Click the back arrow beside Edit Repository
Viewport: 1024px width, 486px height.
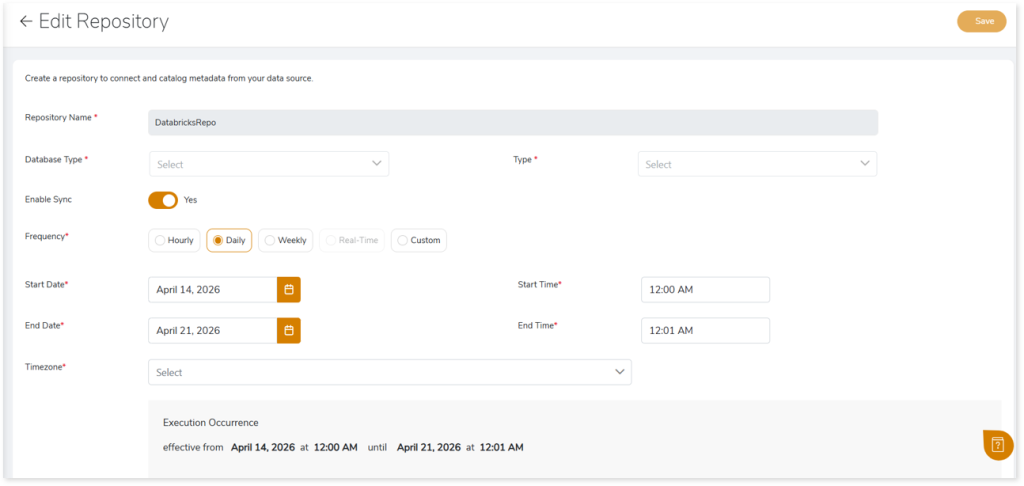coord(26,22)
